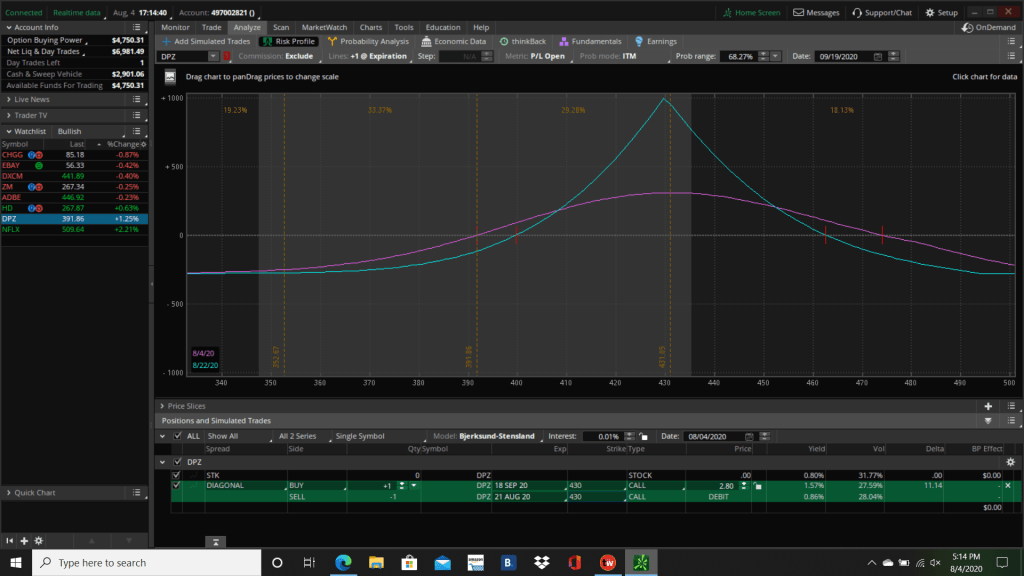Add a new price slice
The height and width of the screenshot is (576, 1024).
[988, 407]
